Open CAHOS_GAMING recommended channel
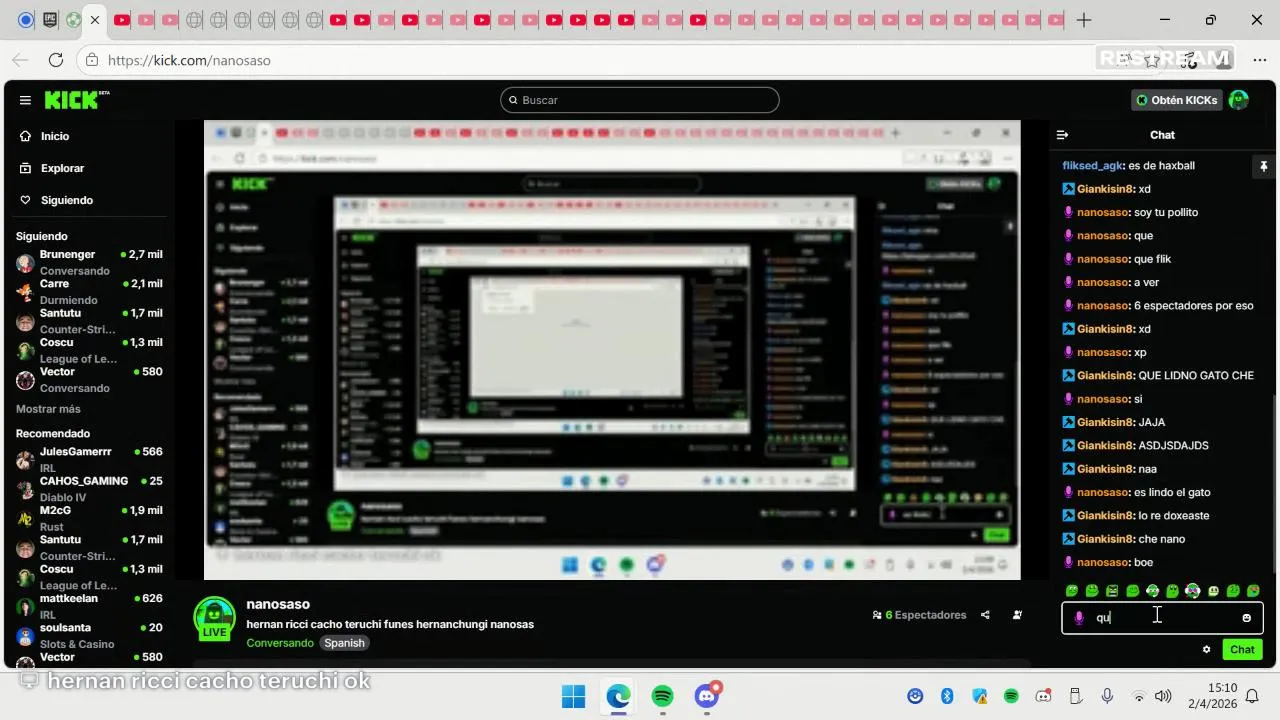The image size is (1280, 720). (89, 488)
